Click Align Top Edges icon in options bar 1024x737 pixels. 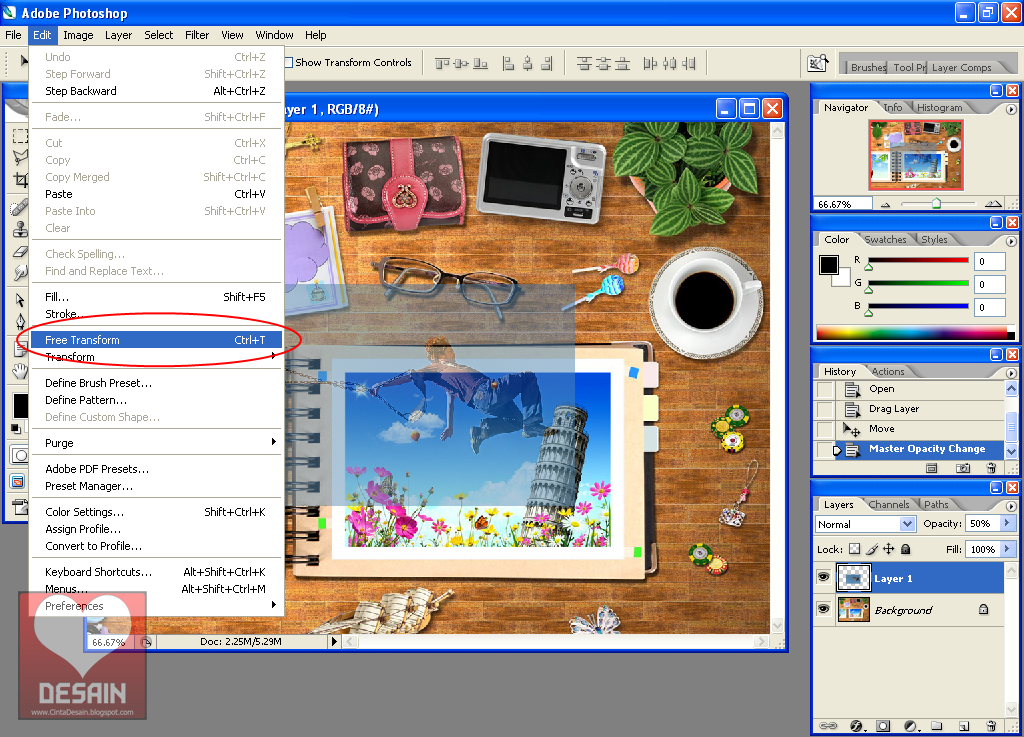click(x=443, y=63)
